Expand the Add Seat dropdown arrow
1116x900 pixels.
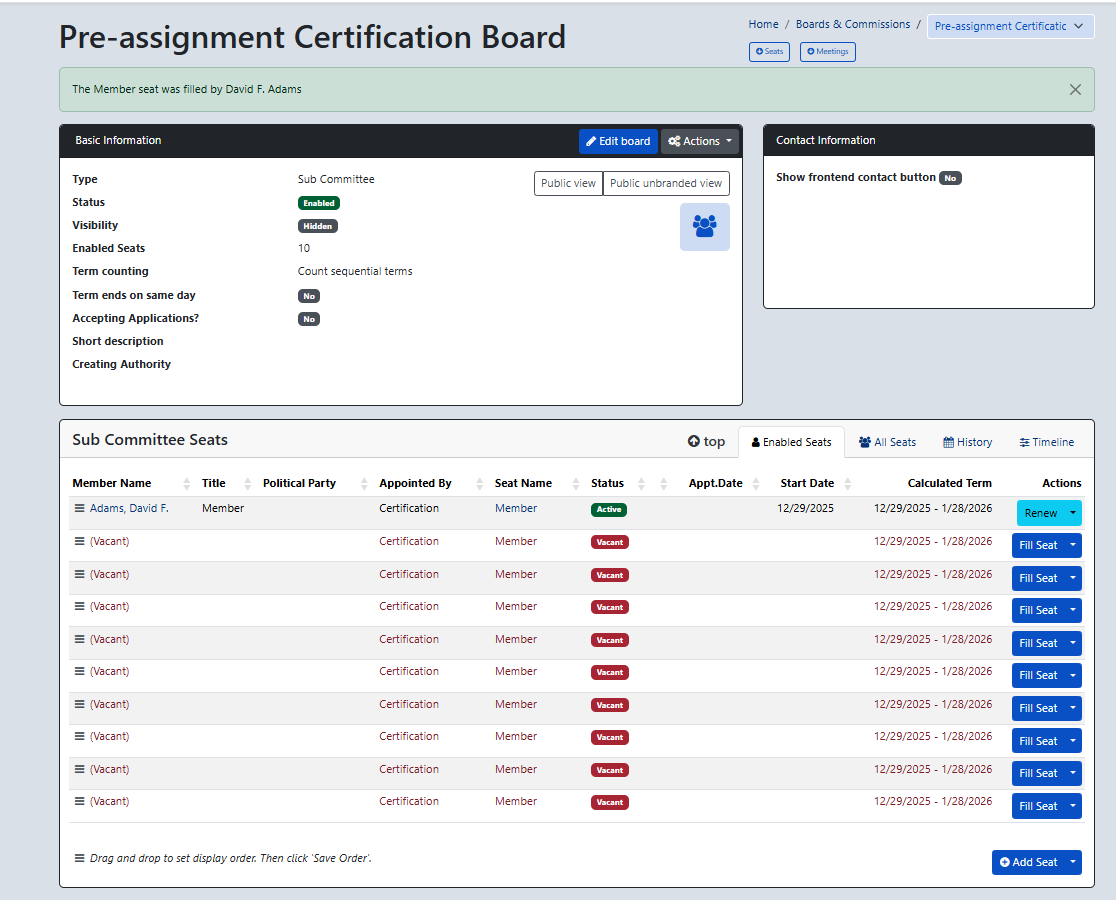(1073, 862)
